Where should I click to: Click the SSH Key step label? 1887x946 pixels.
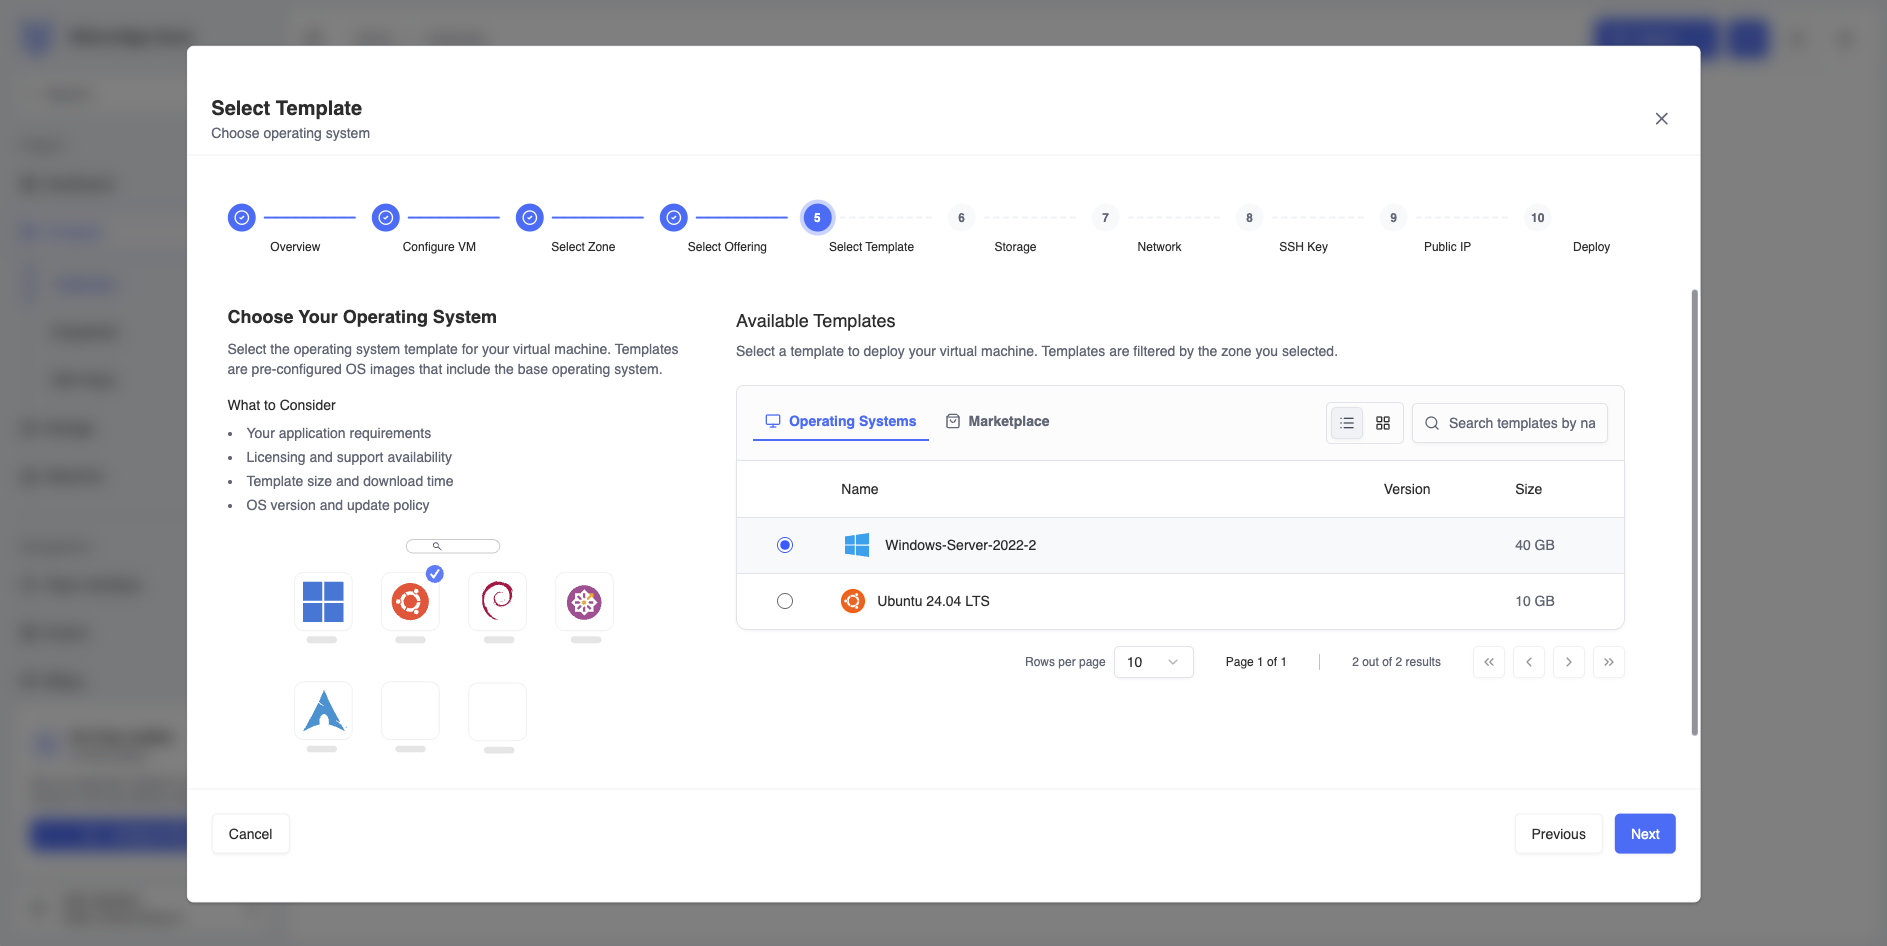(1303, 247)
